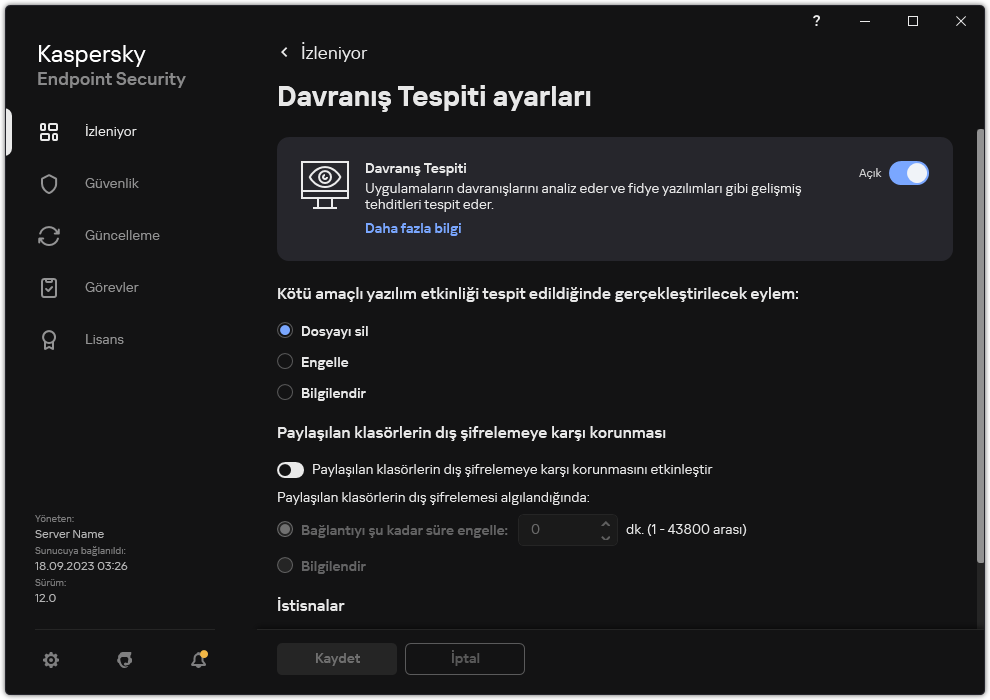Open the Görevler clipboard icon
This screenshot has height=700, width=990.
(x=49, y=288)
